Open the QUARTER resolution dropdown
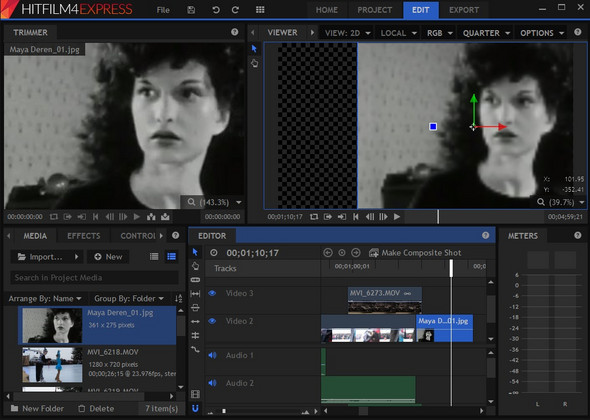Image resolution: width=590 pixels, height=420 pixels. (486, 33)
